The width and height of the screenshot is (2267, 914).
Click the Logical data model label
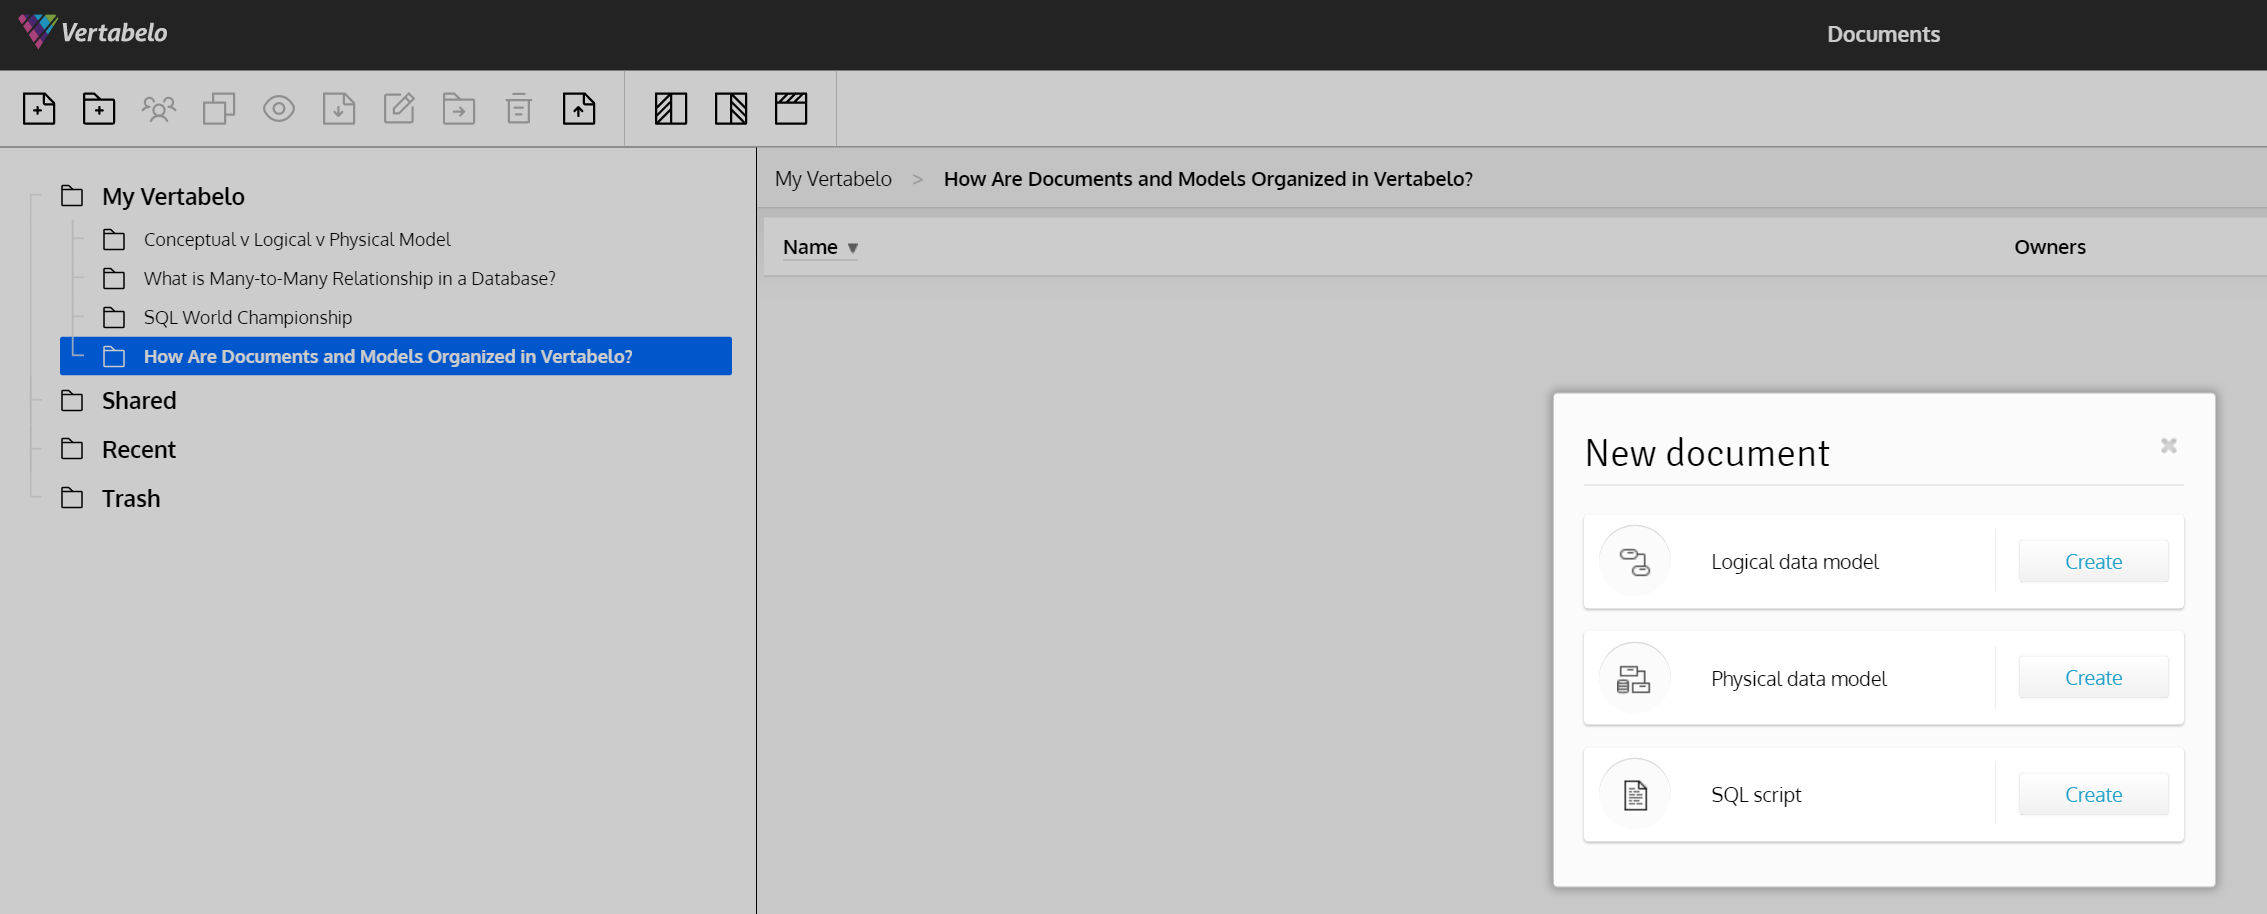[x=1795, y=562]
